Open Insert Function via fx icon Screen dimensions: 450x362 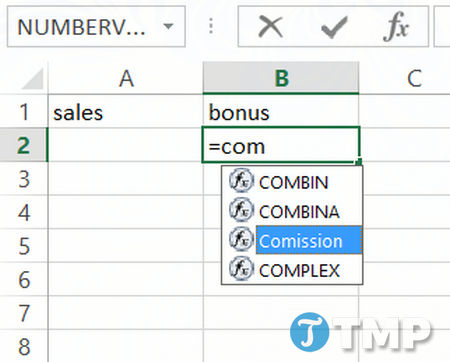click(x=396, y=27)
